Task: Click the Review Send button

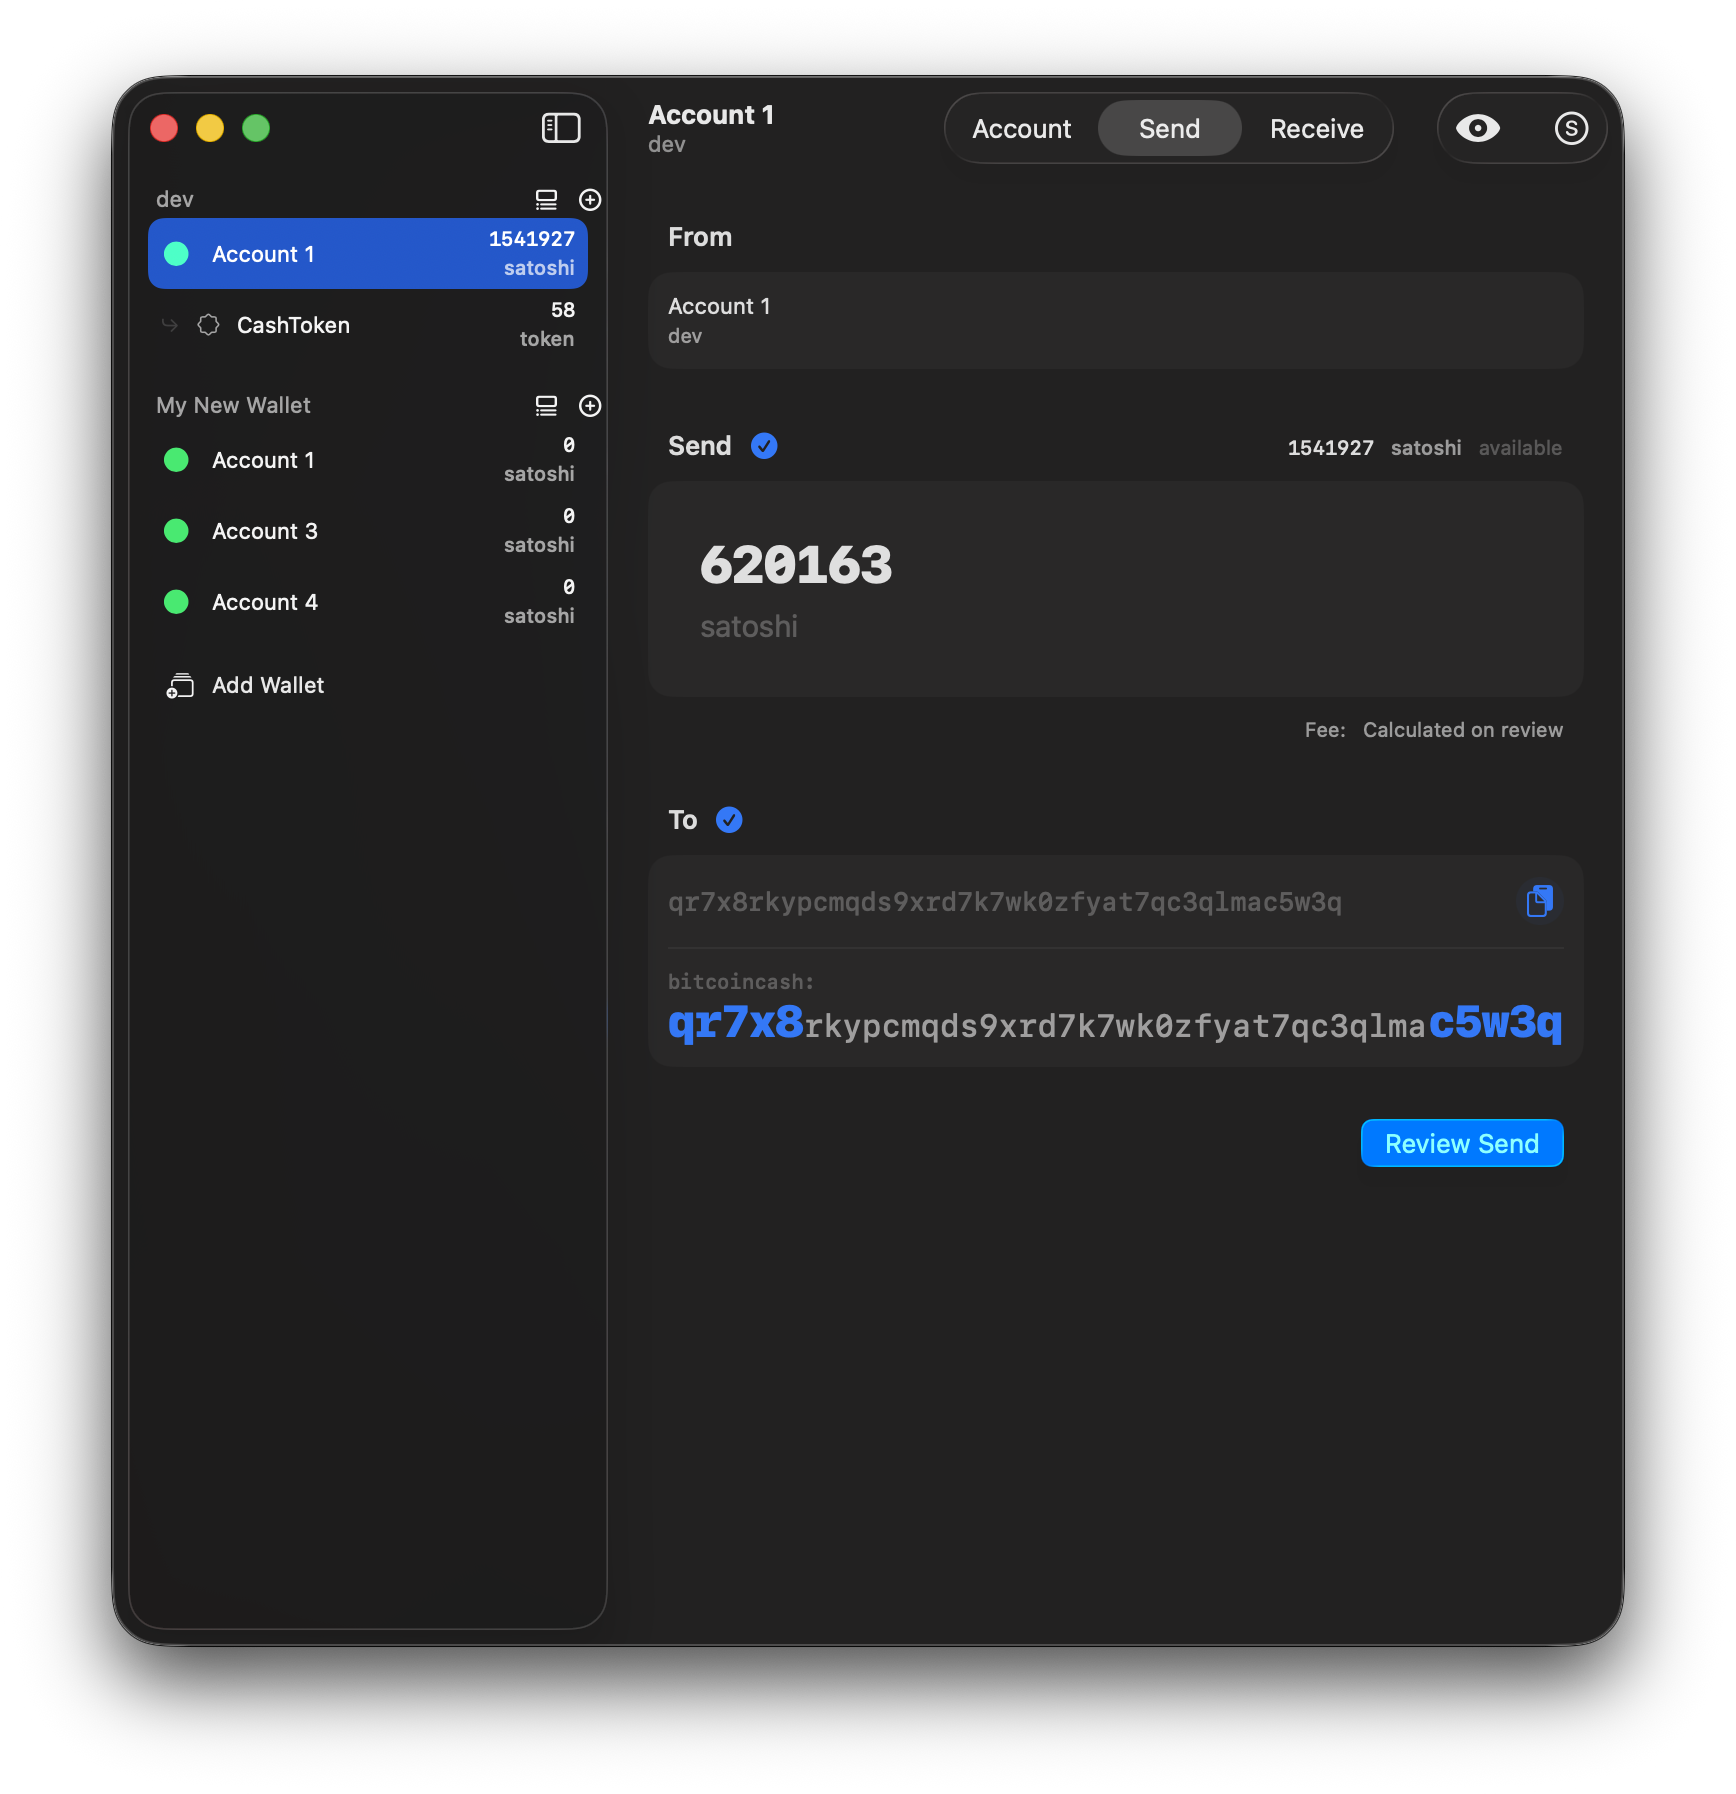Action: coord(1462,1143)
